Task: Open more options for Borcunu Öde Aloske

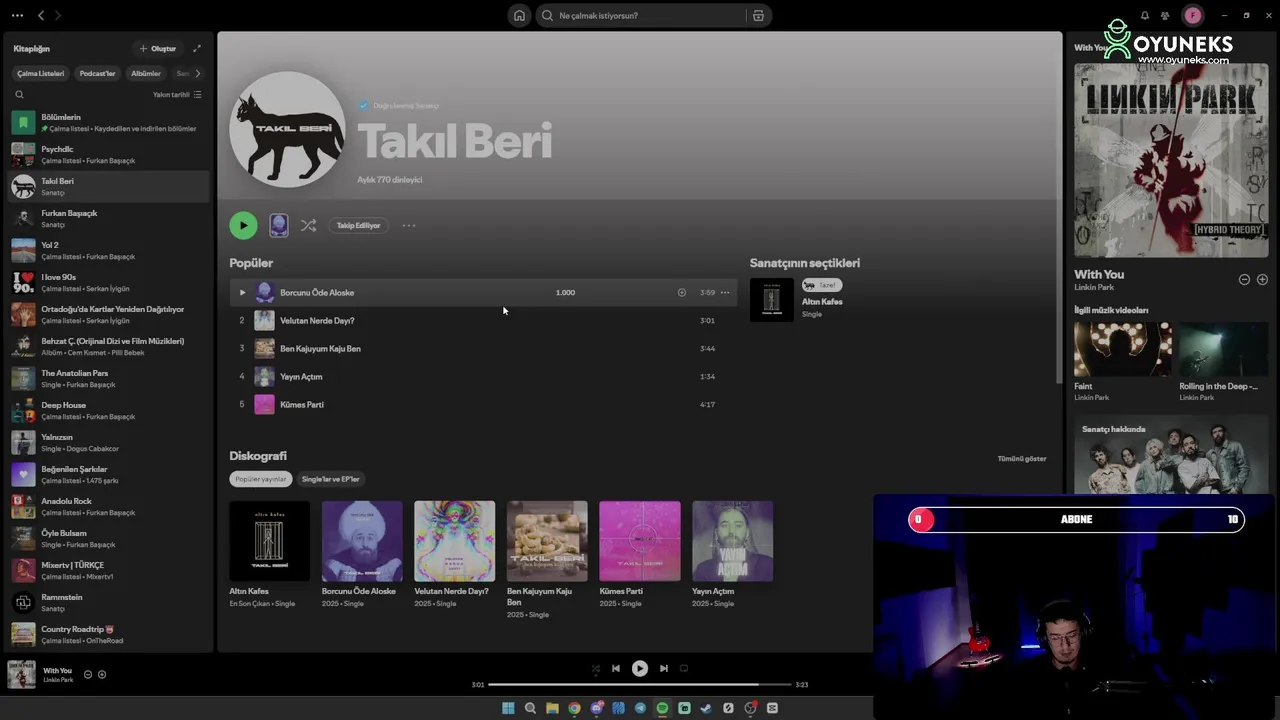Action: (725, 293)
